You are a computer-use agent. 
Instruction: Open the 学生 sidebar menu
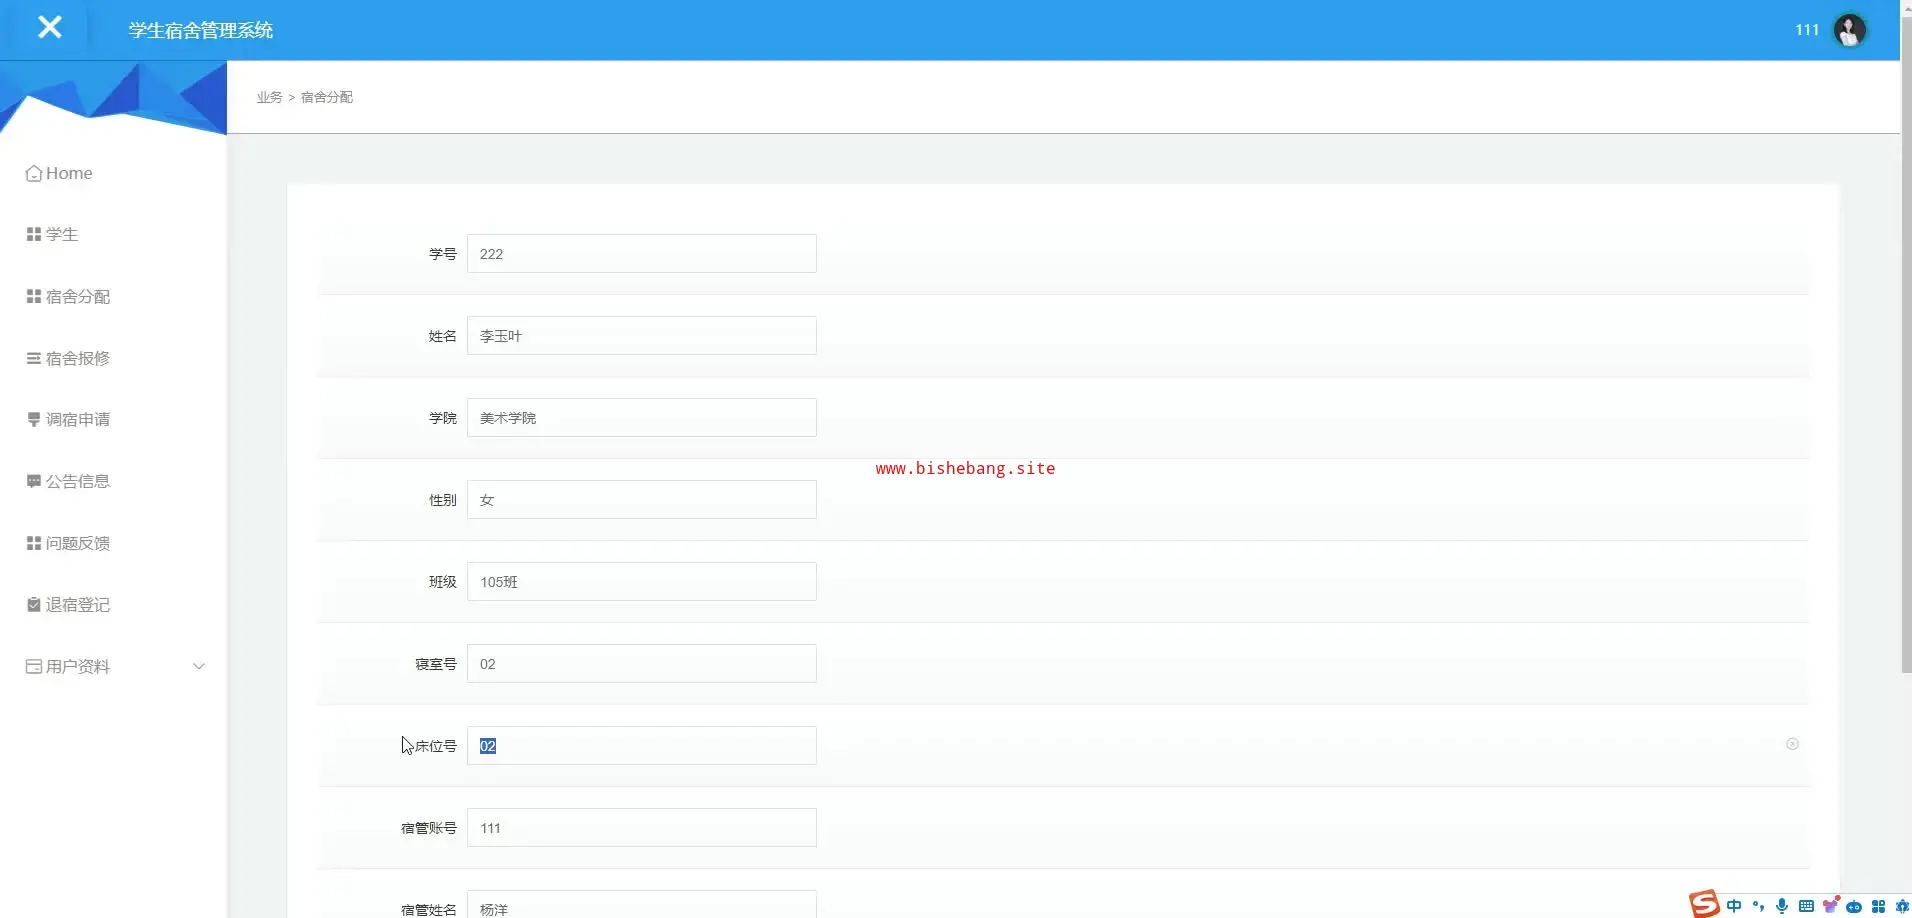[52, 234]
